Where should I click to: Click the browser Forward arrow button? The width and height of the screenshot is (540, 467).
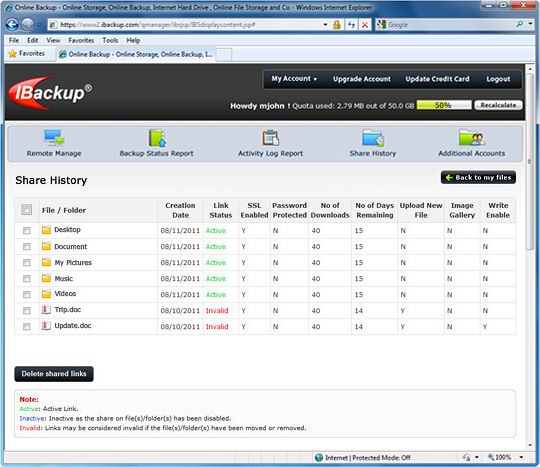tap(28, 24)
